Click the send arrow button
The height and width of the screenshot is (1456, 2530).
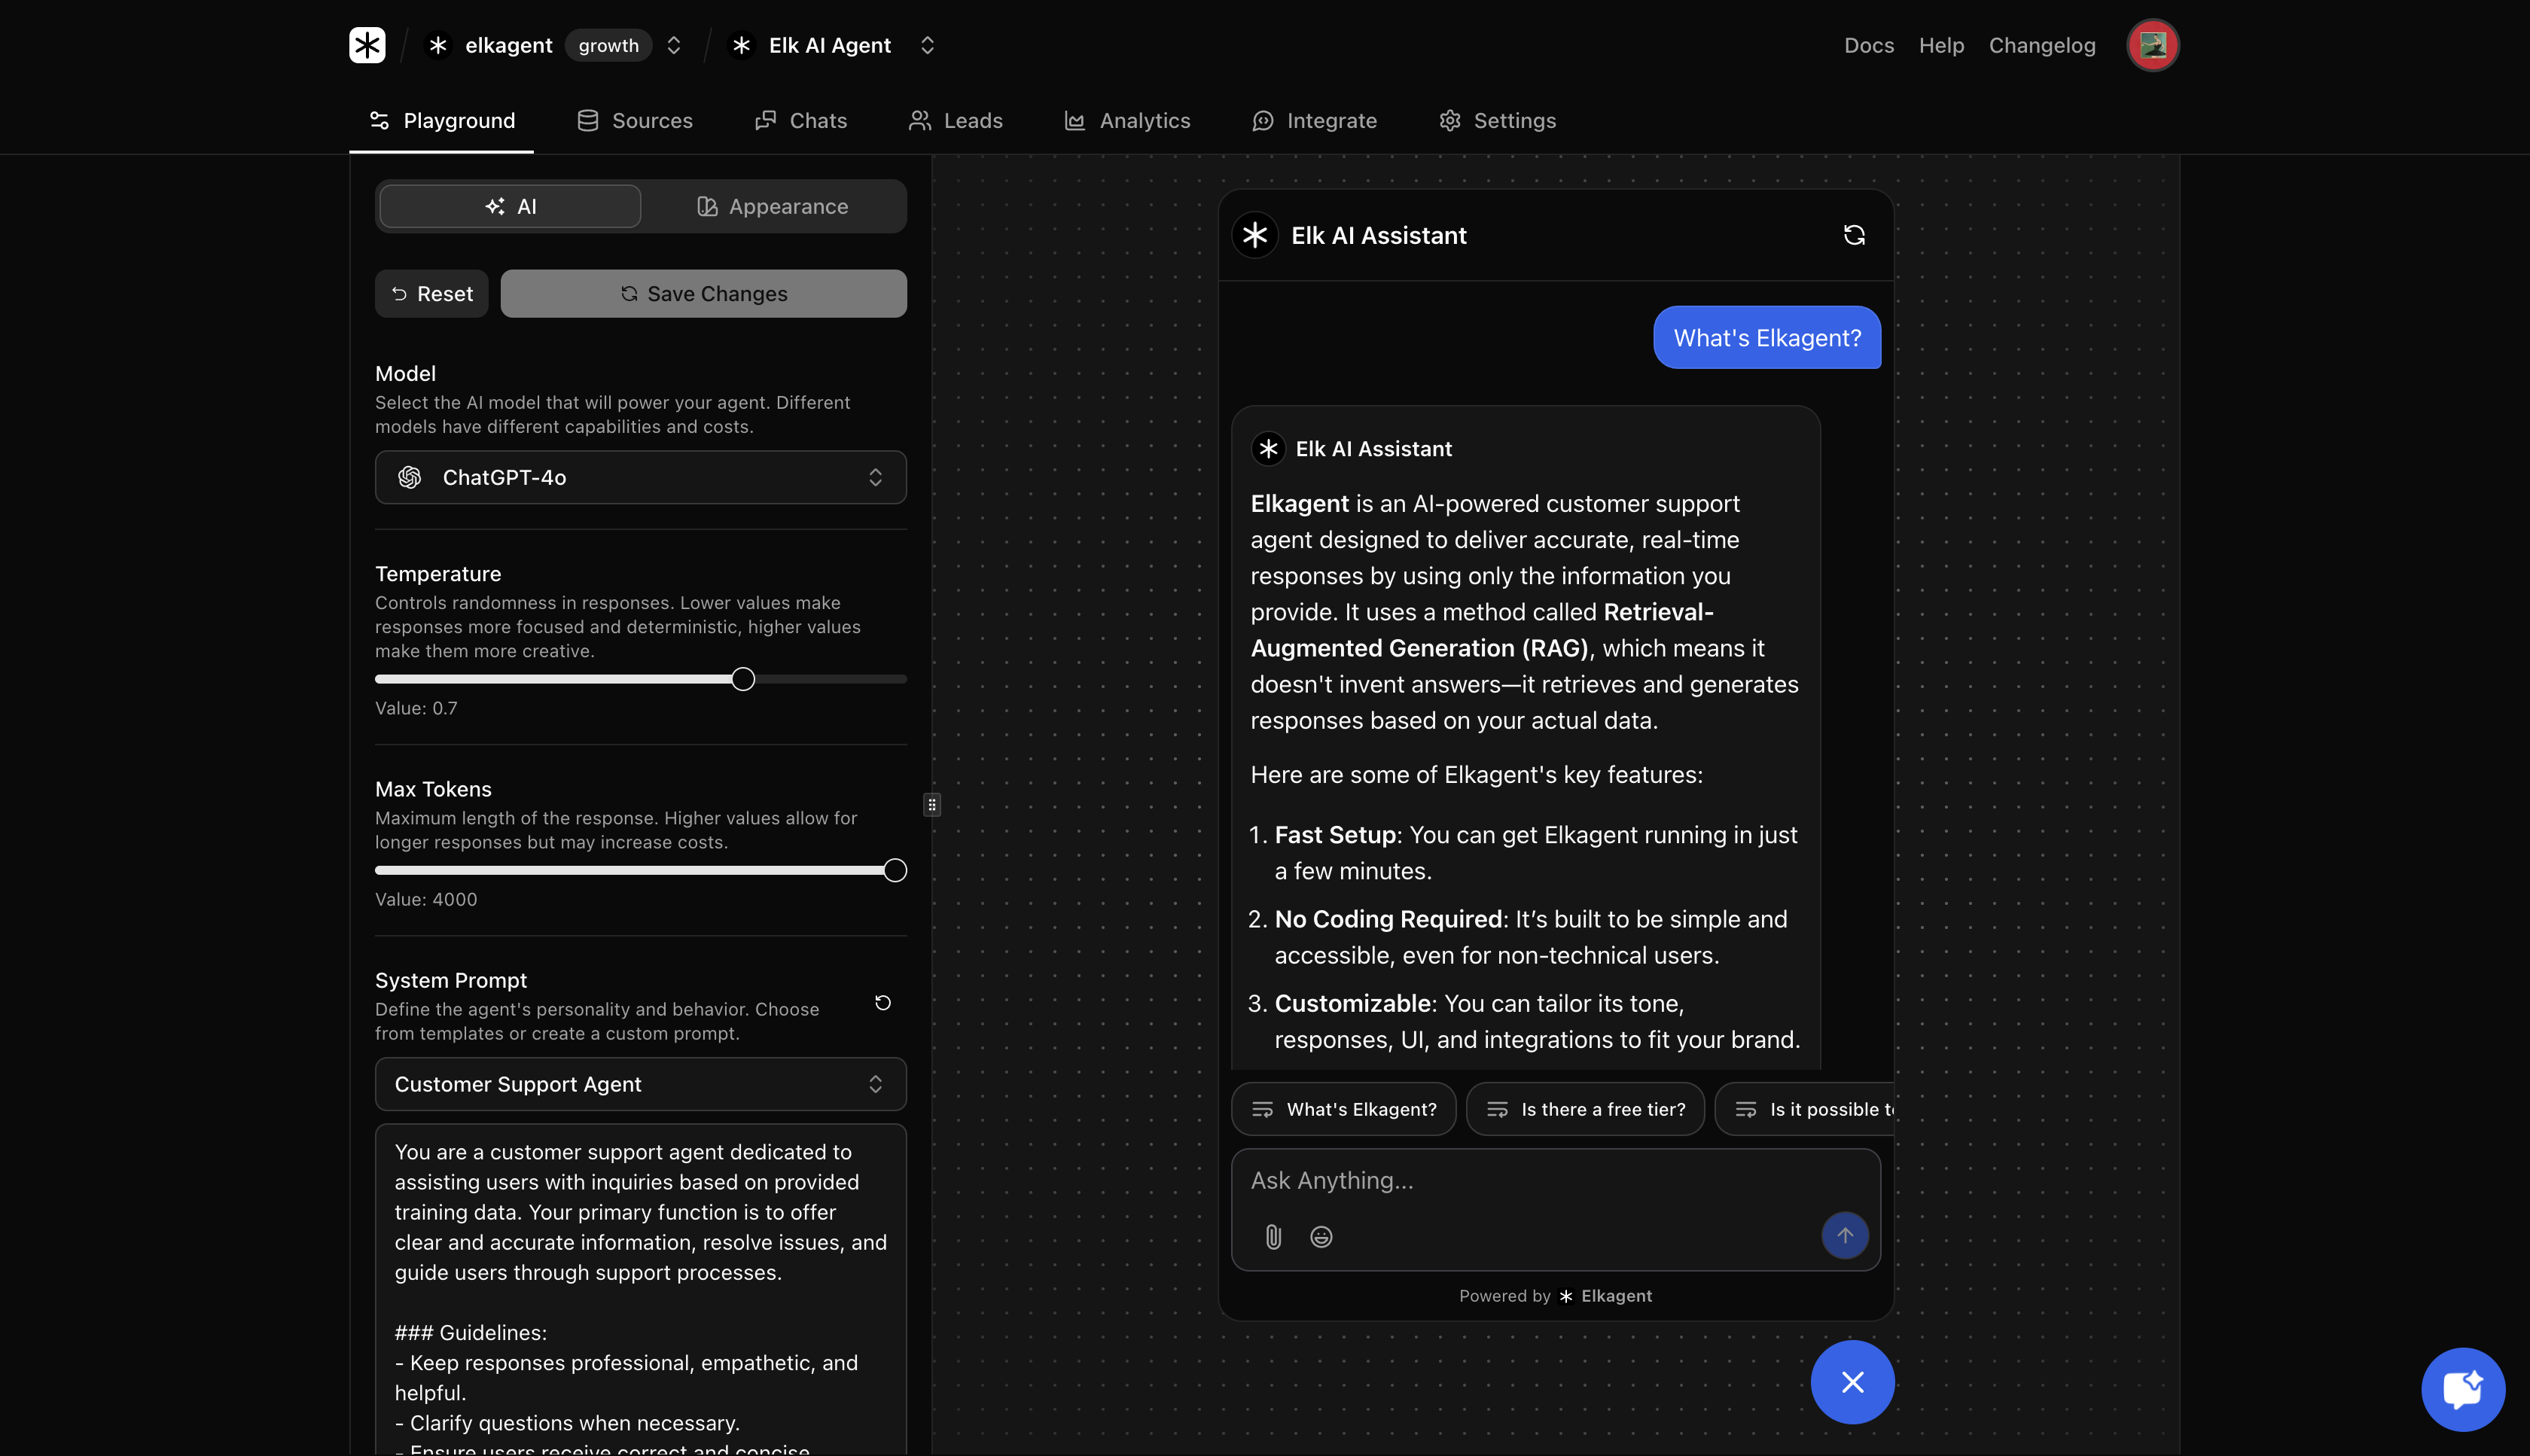[1844, 1236]
